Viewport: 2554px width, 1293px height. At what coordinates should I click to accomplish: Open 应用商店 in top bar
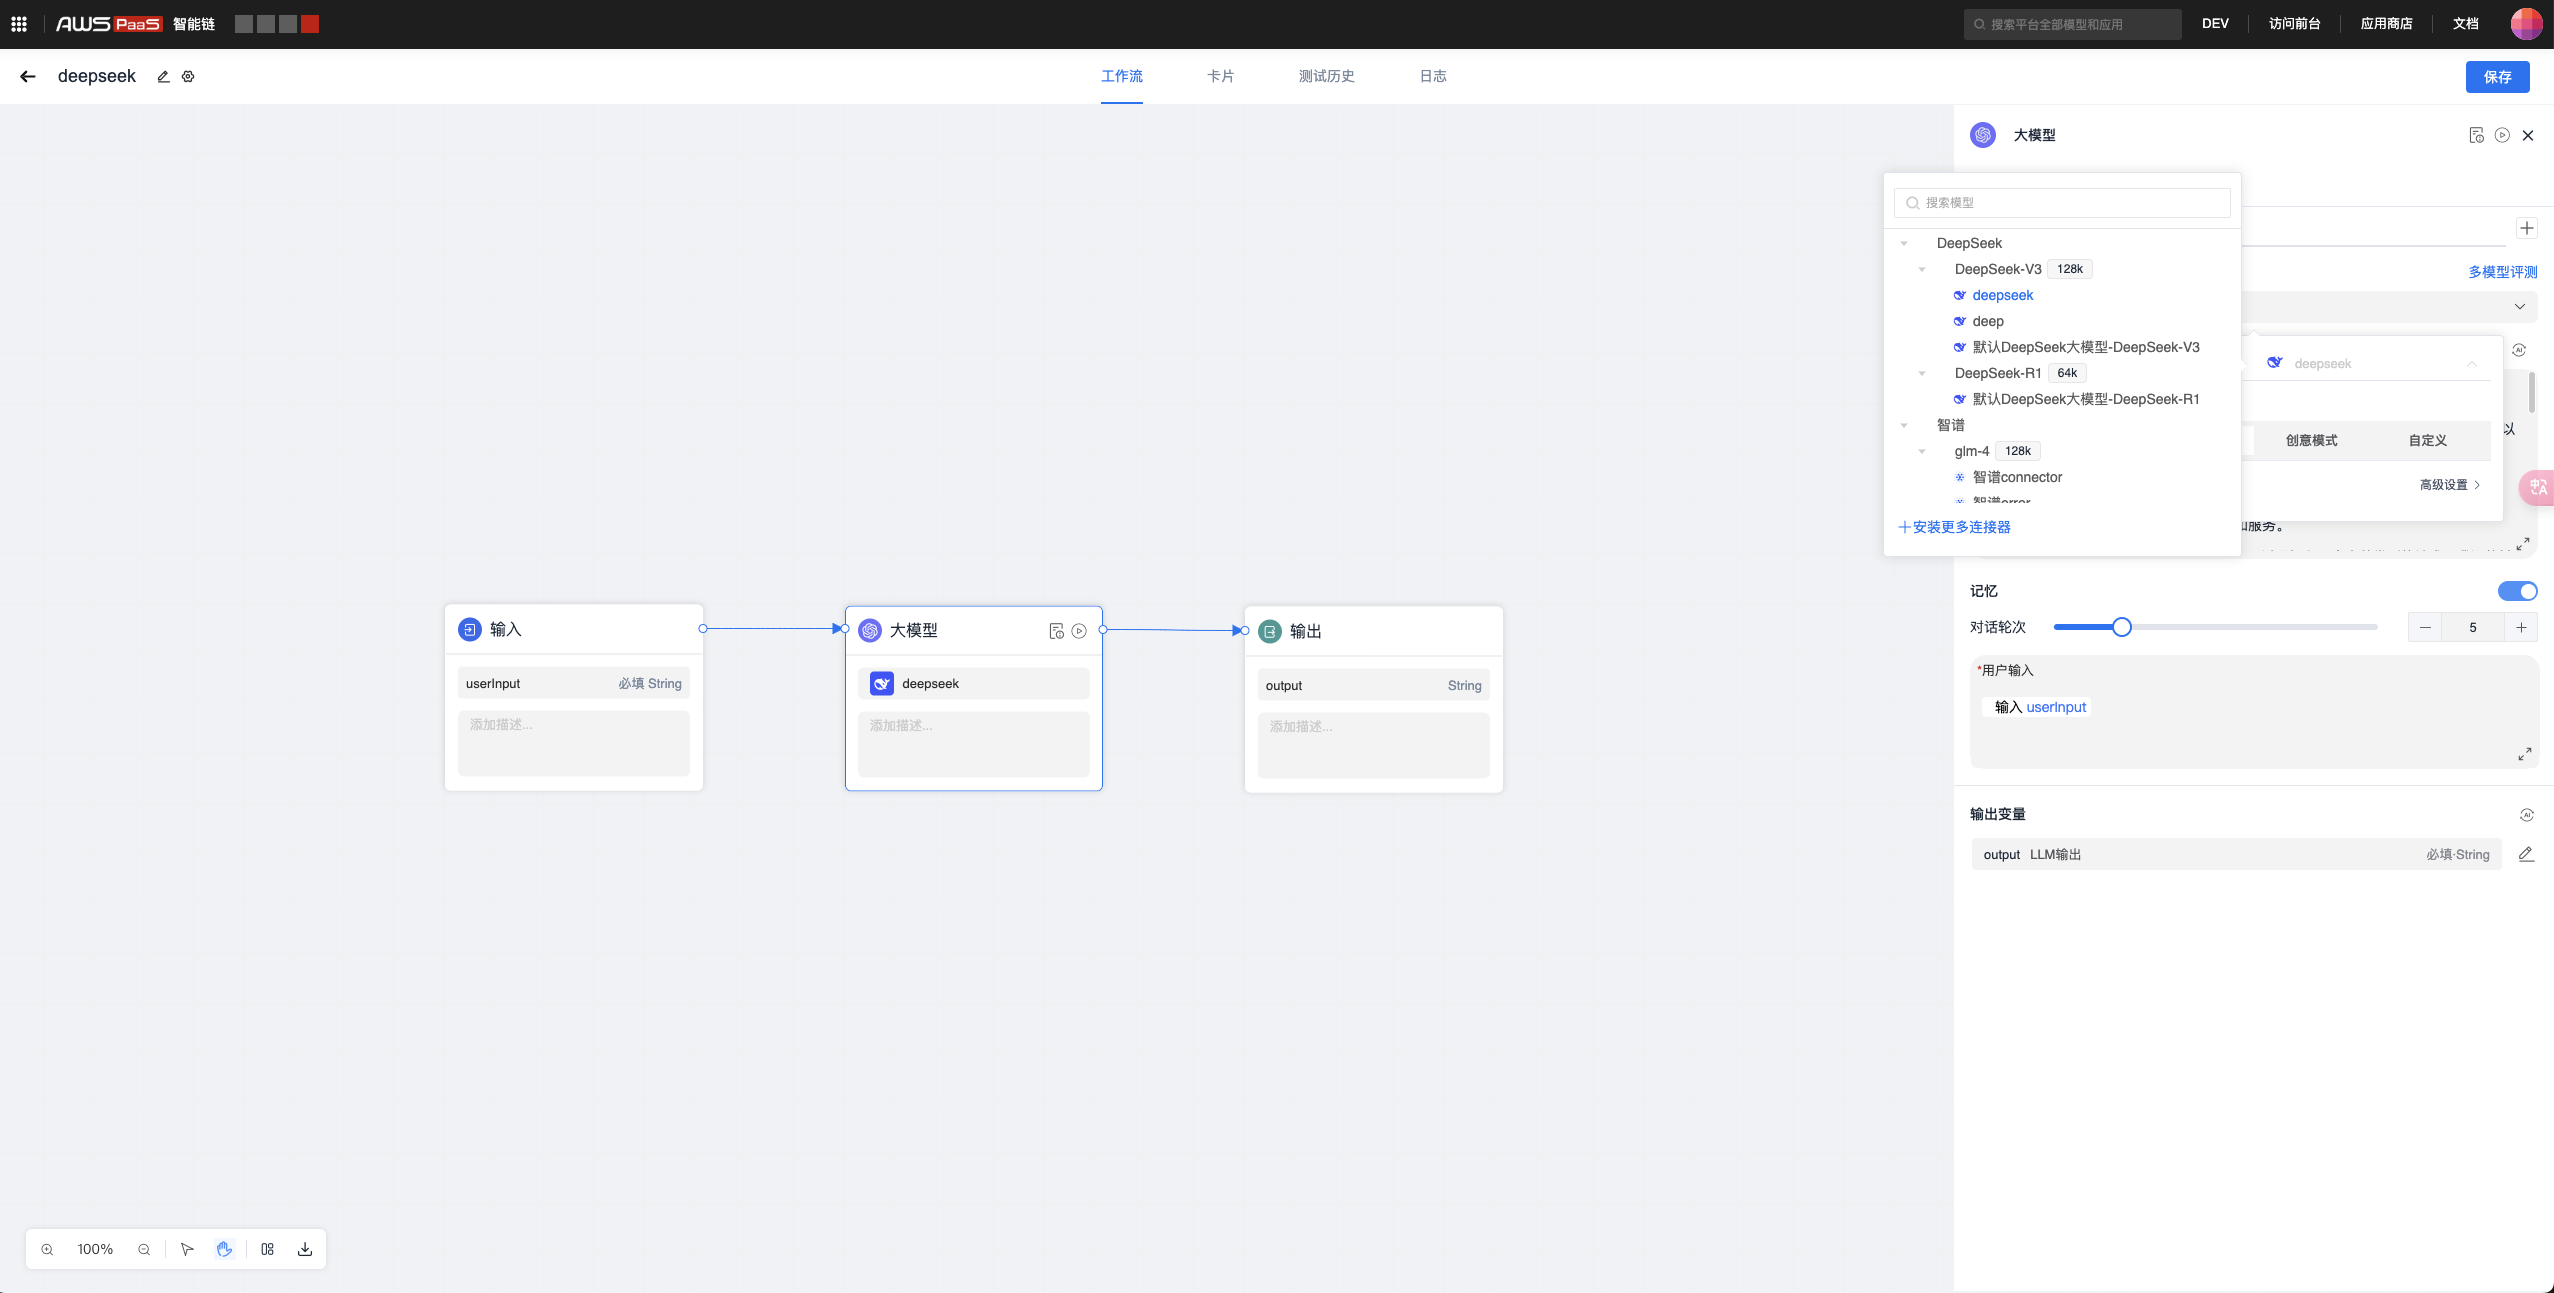click(2386, 24)
